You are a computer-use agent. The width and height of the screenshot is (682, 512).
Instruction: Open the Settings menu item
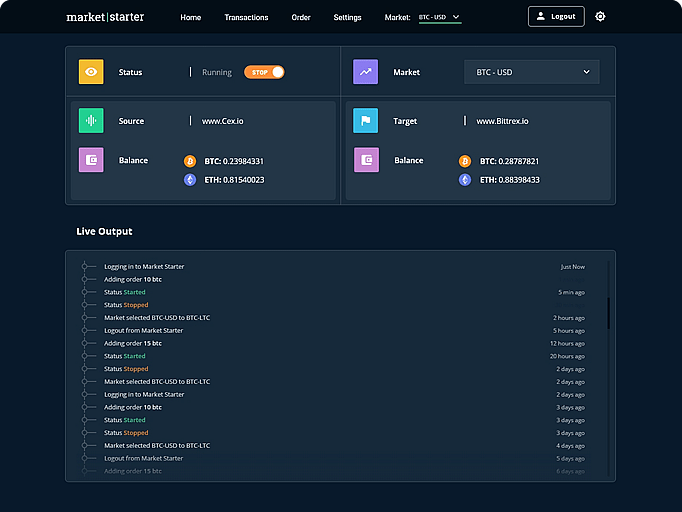pos(347,17)
